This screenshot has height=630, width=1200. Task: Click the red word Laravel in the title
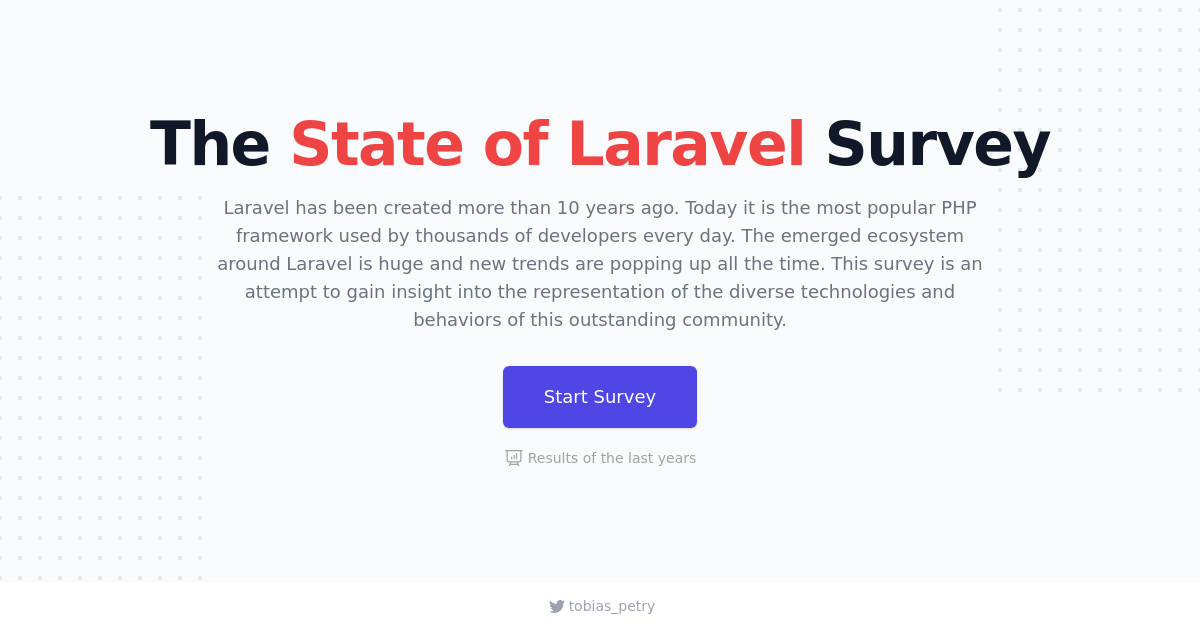(686, 145)
